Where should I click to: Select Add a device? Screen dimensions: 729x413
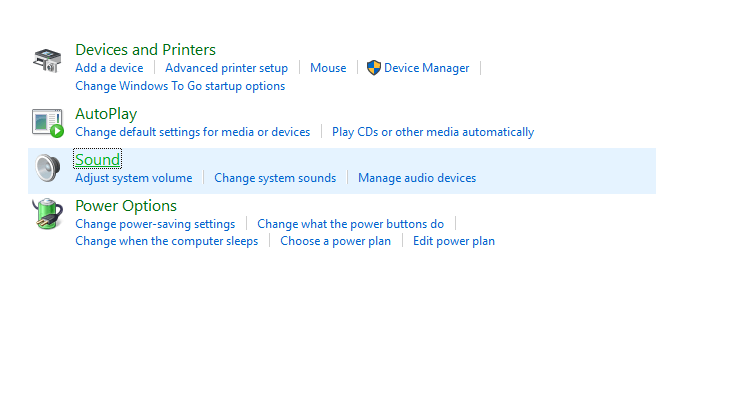(109, 68)
